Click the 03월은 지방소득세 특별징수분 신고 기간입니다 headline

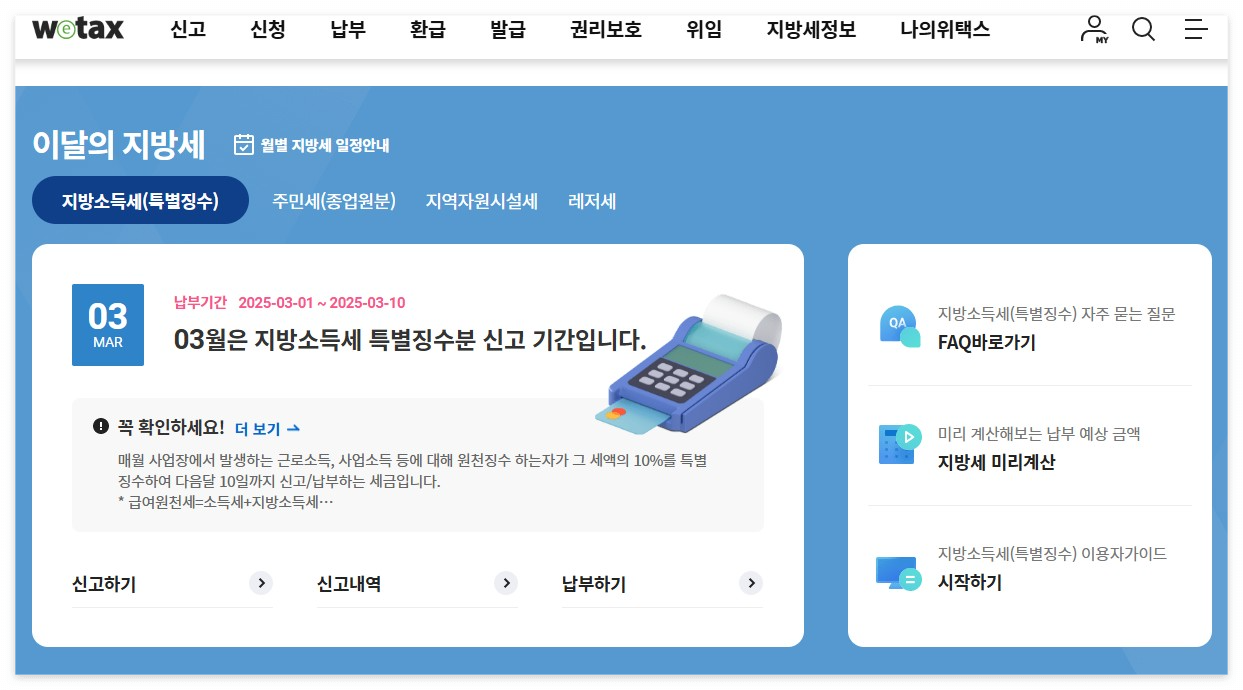(410, 339)
